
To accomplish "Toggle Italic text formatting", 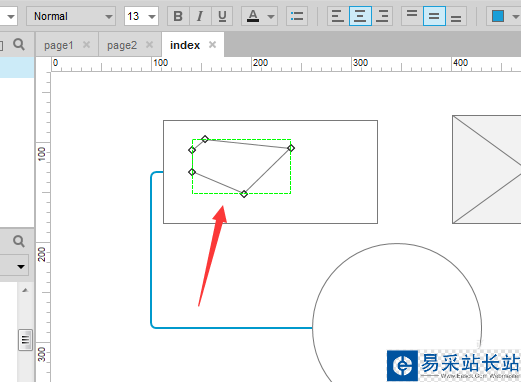I will pos(200,16).
